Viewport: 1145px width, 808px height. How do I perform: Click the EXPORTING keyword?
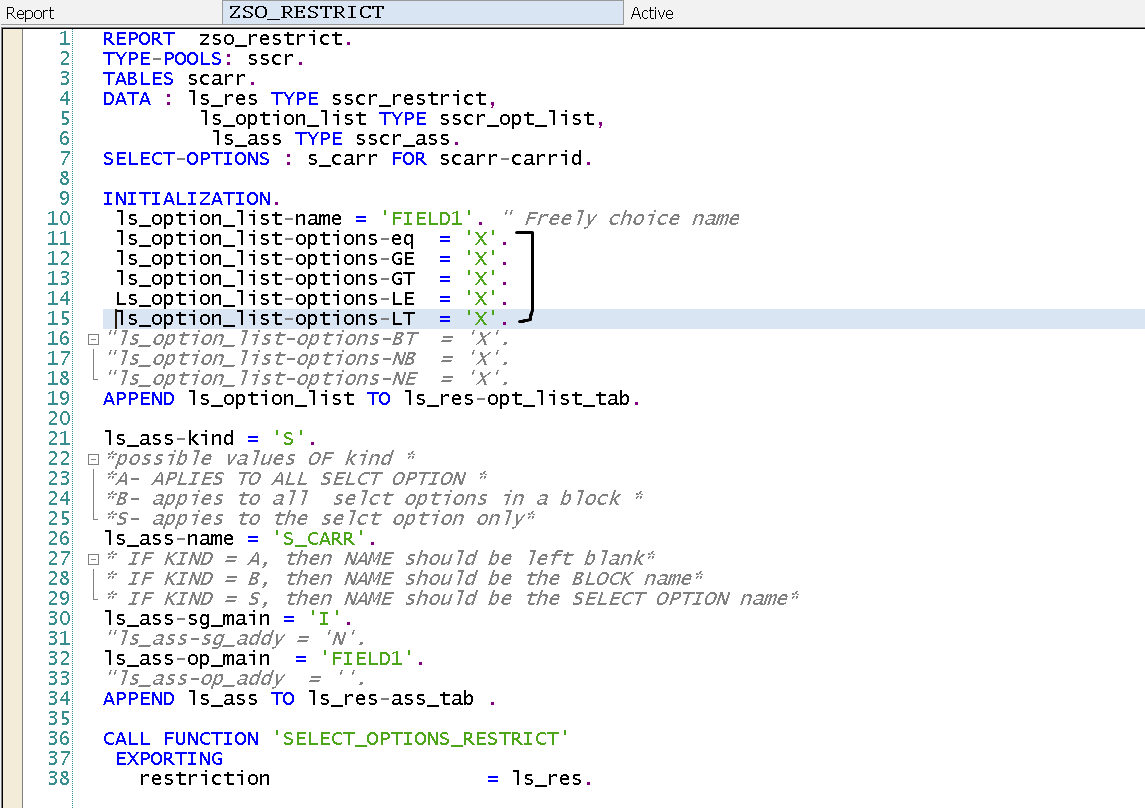[x=169, y=759]
